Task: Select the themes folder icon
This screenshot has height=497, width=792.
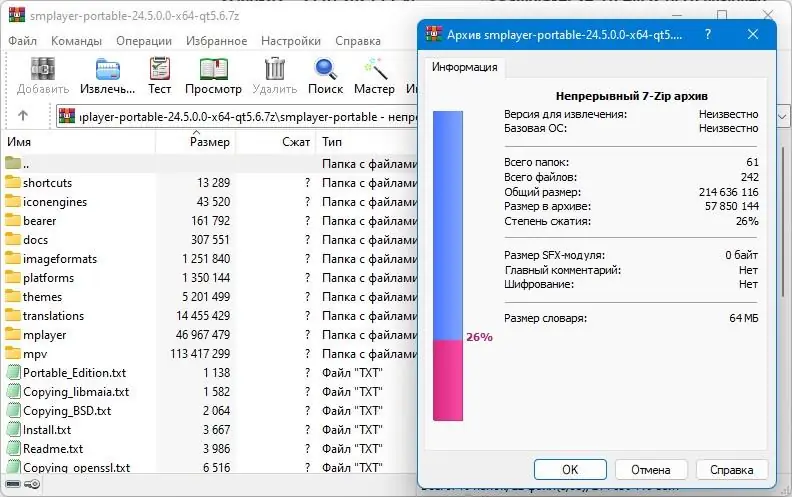Action: click(13, 296)
